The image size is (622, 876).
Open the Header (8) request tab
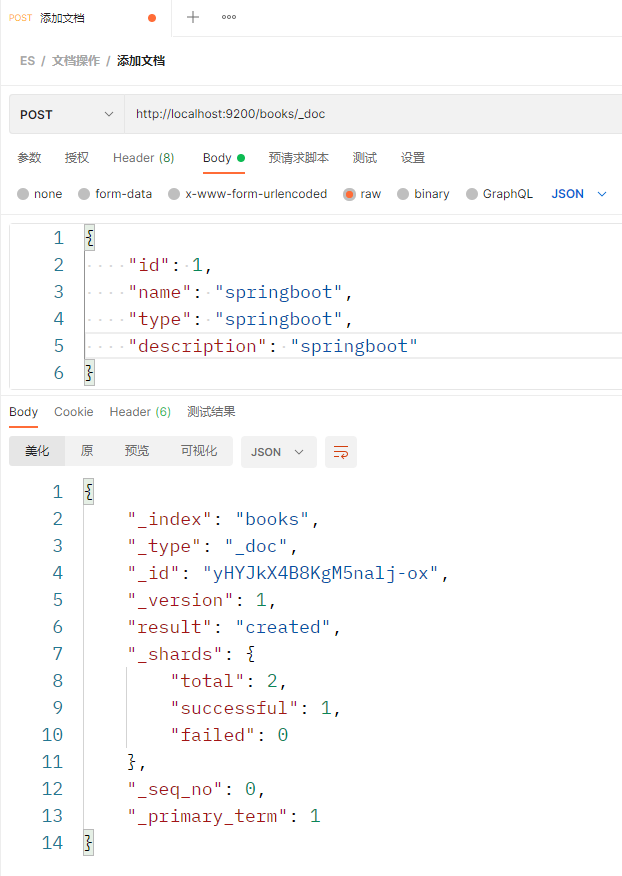[x=143, y=157]
